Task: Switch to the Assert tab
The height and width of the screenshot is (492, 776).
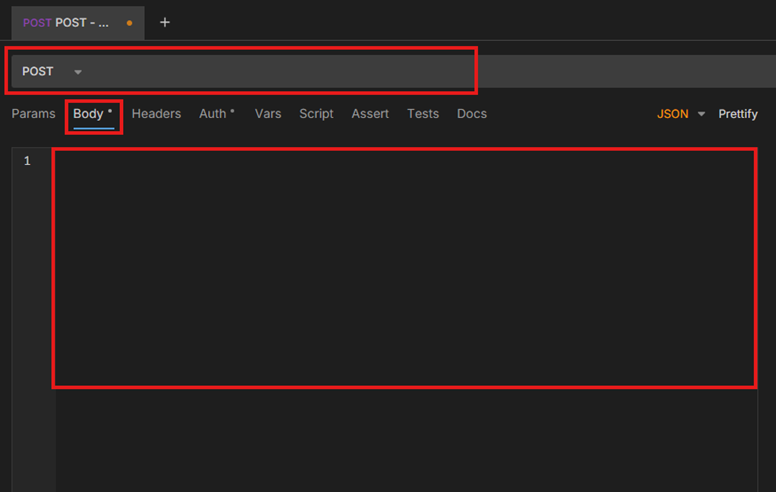Action: 370,114
